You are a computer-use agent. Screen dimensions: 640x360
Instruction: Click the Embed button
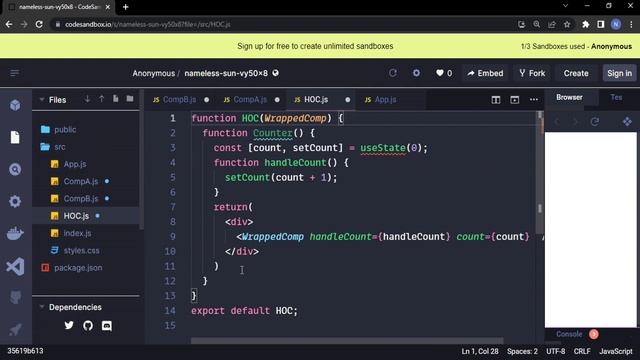(485, 73)
